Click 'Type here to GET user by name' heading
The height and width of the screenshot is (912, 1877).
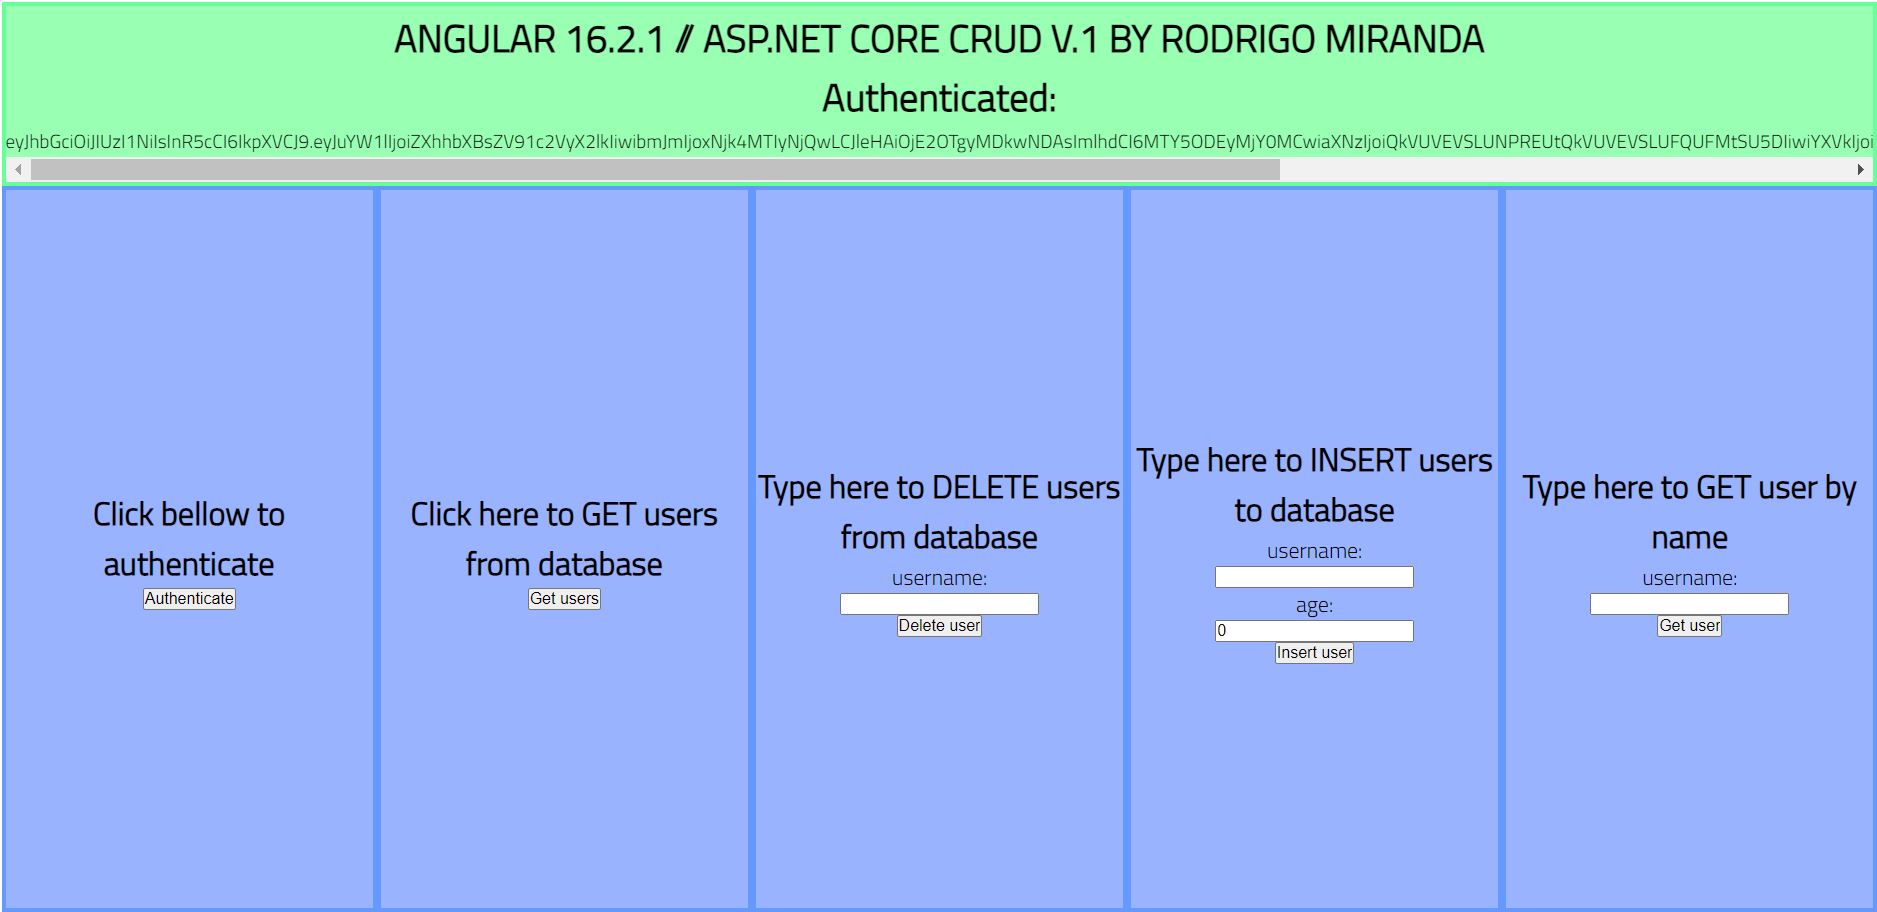pyautogui.click(x=1689, y=512)
